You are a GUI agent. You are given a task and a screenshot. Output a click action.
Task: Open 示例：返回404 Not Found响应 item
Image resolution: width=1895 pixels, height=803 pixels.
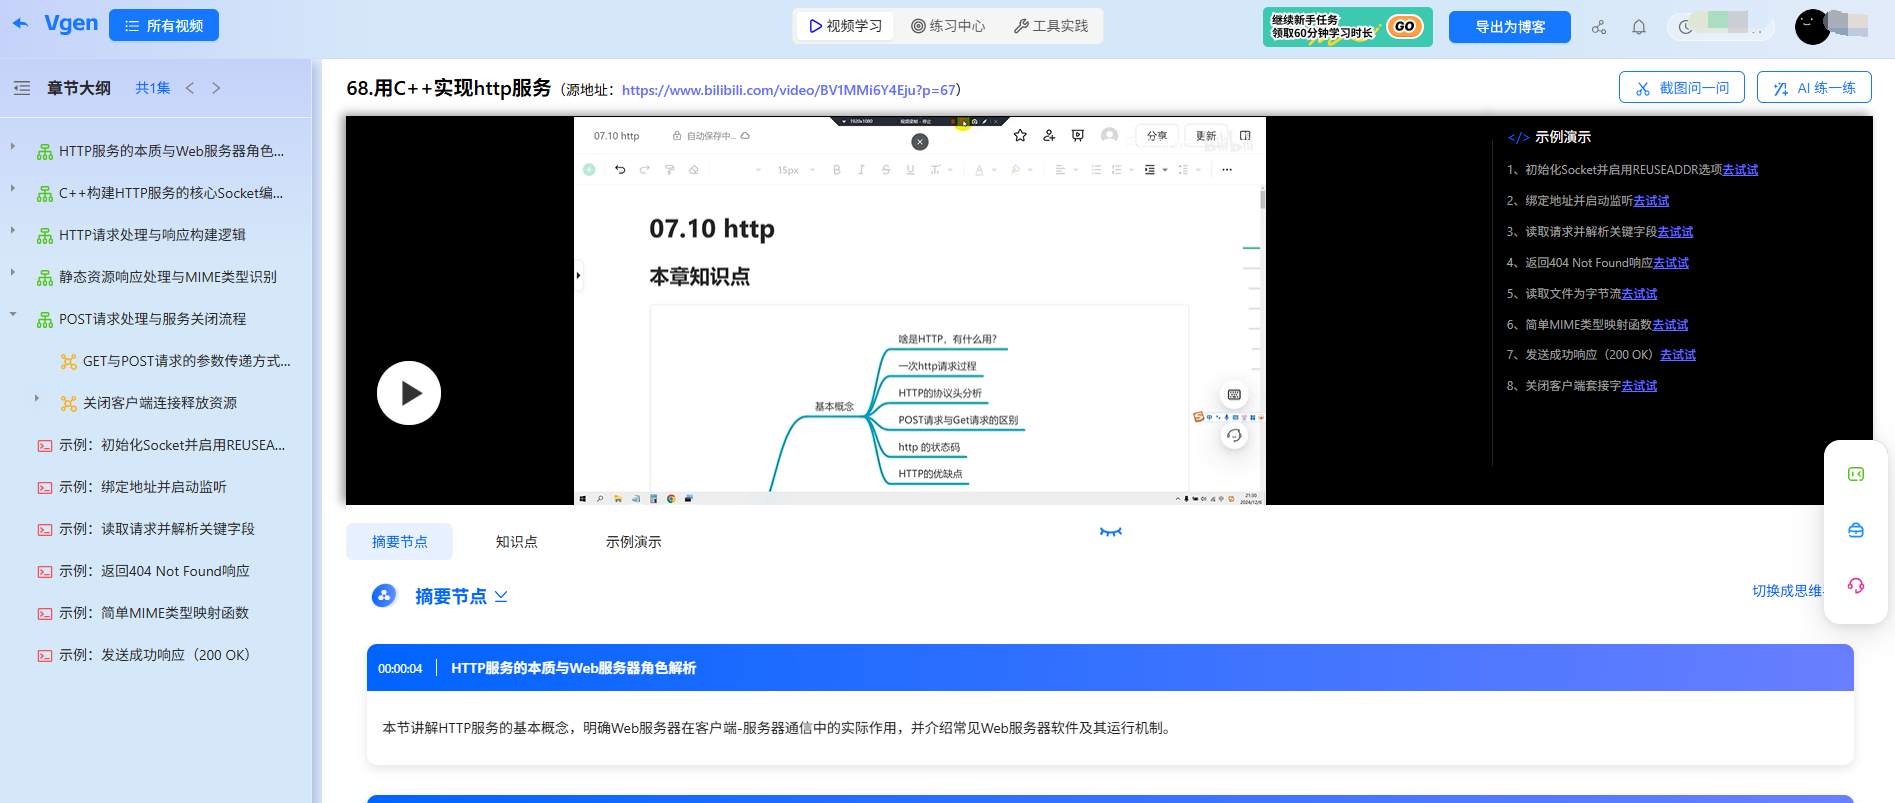point(145,571)
